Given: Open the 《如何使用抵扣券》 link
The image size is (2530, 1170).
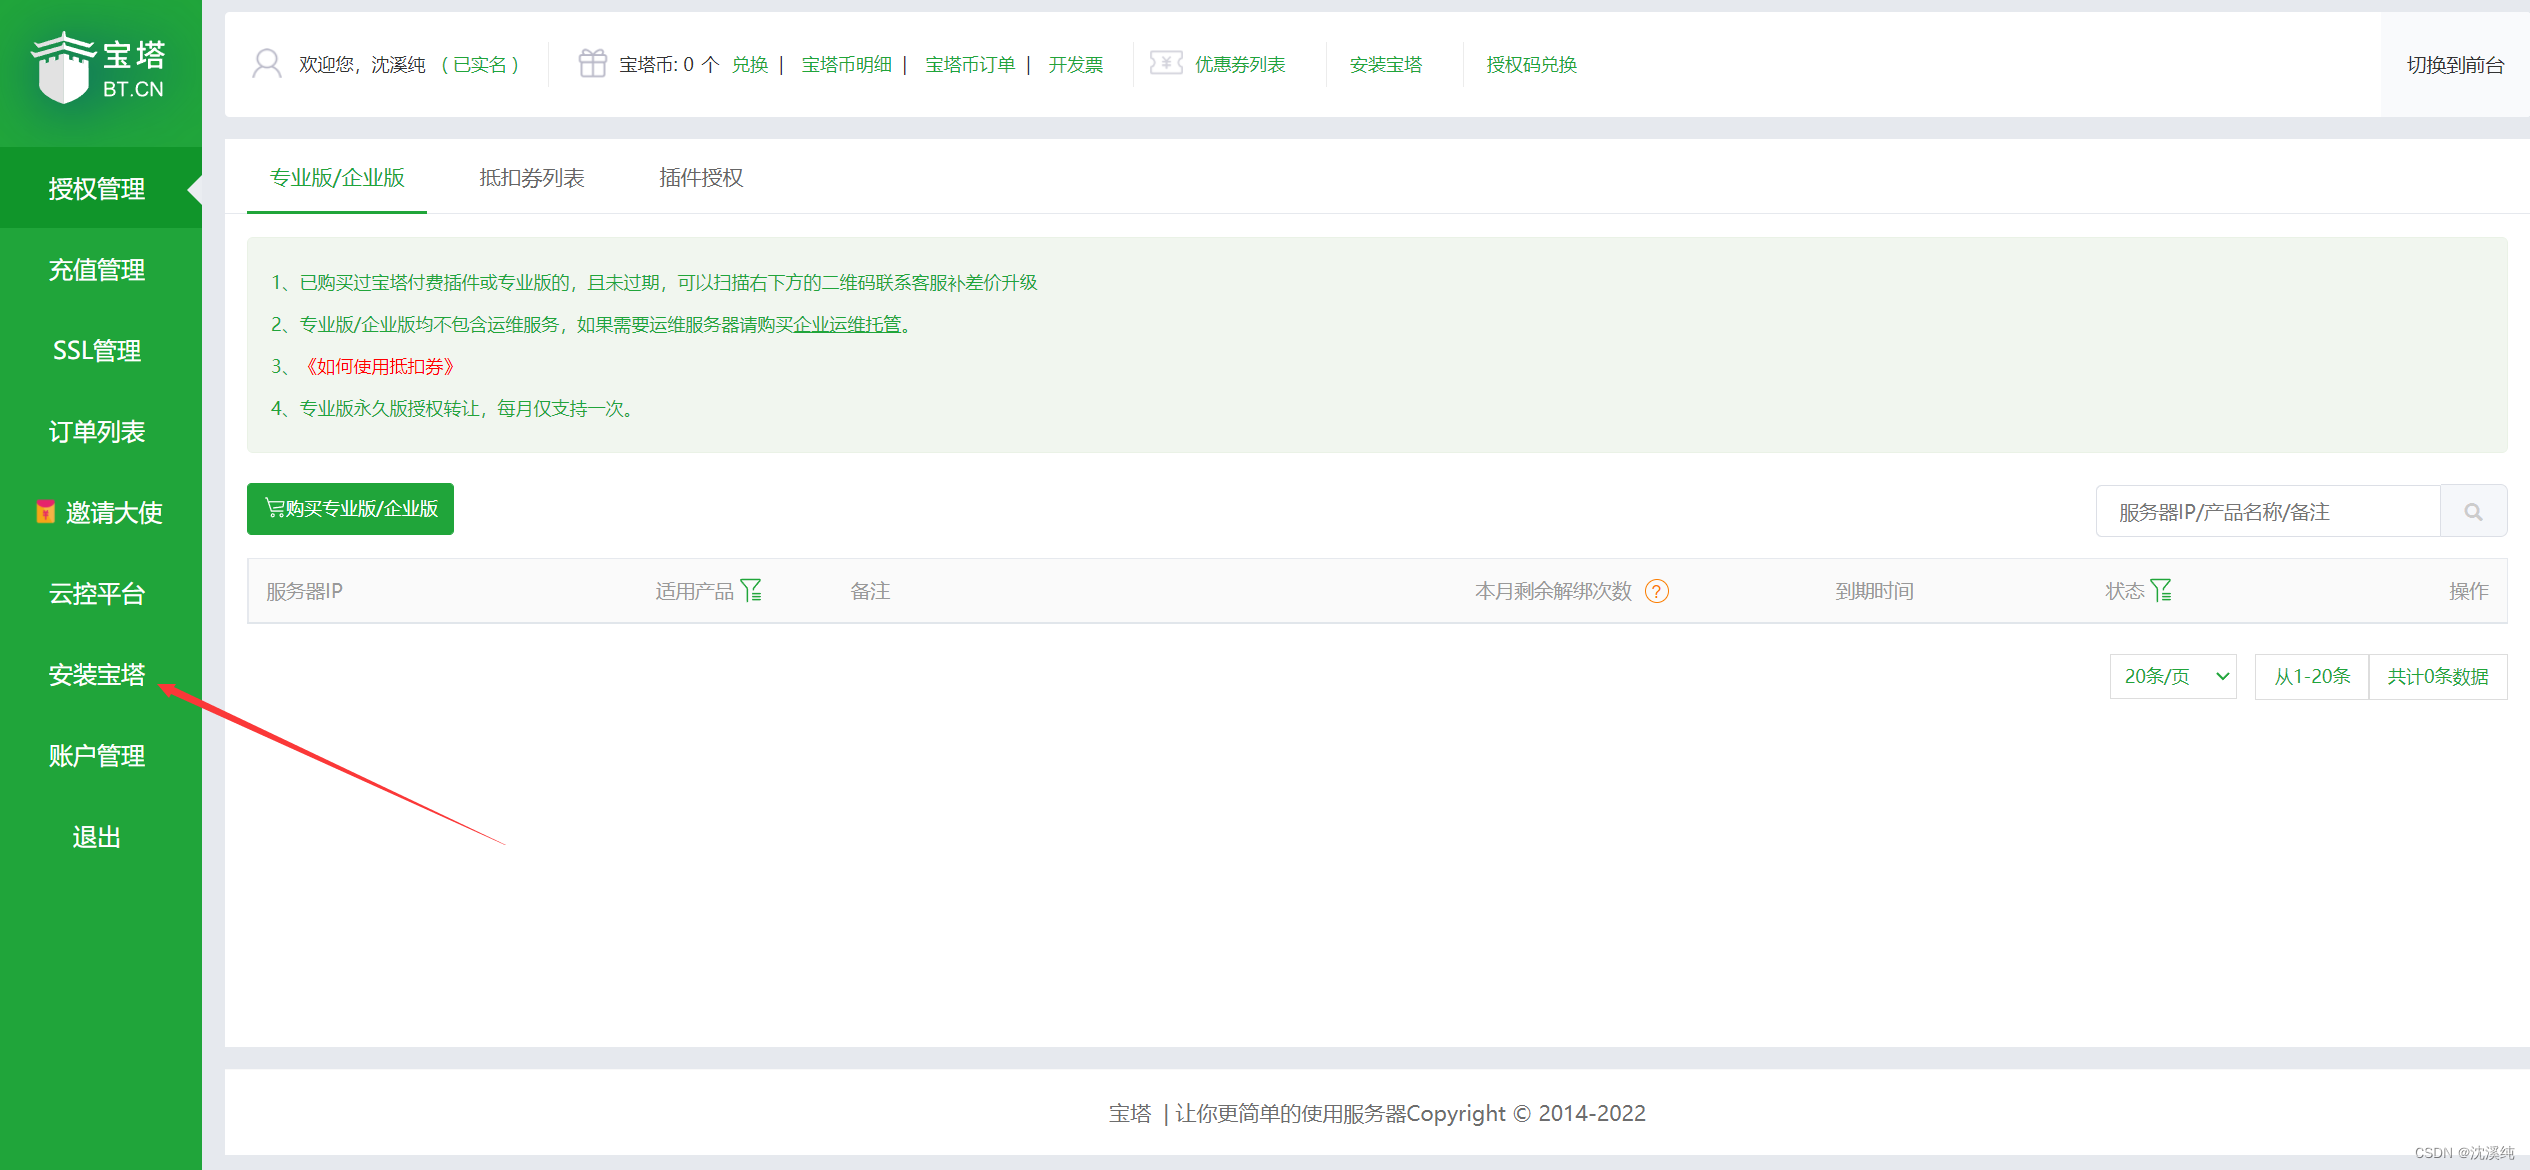Looking at the screenshot, I should click(380, 367).
